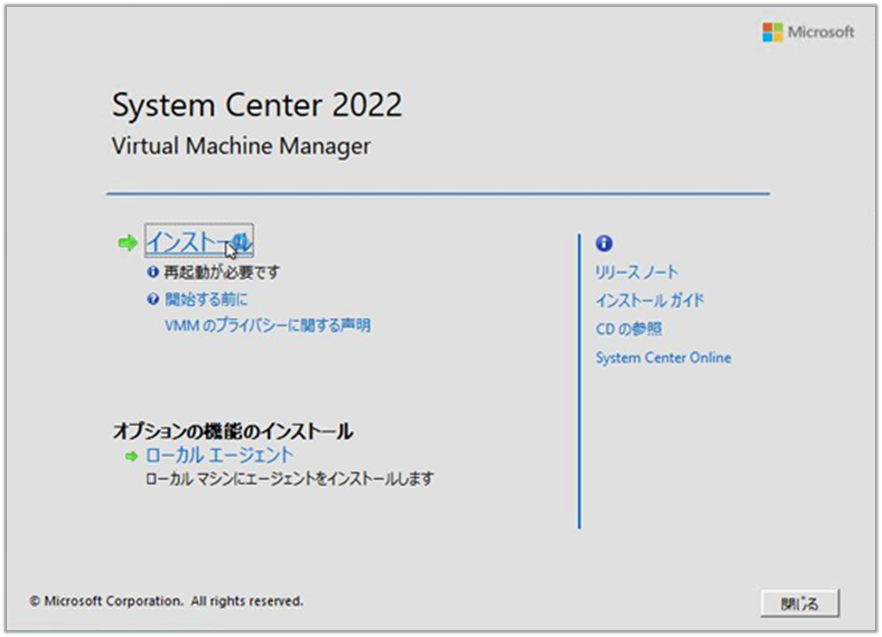Open the インストール ガイド link
882x637 pixels.
(650, 300)
